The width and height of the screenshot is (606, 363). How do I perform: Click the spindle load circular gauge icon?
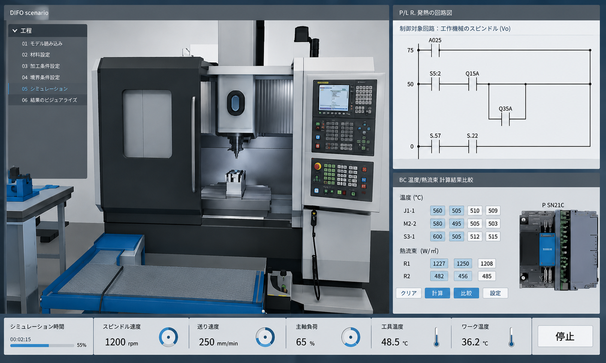click(351, 337)
